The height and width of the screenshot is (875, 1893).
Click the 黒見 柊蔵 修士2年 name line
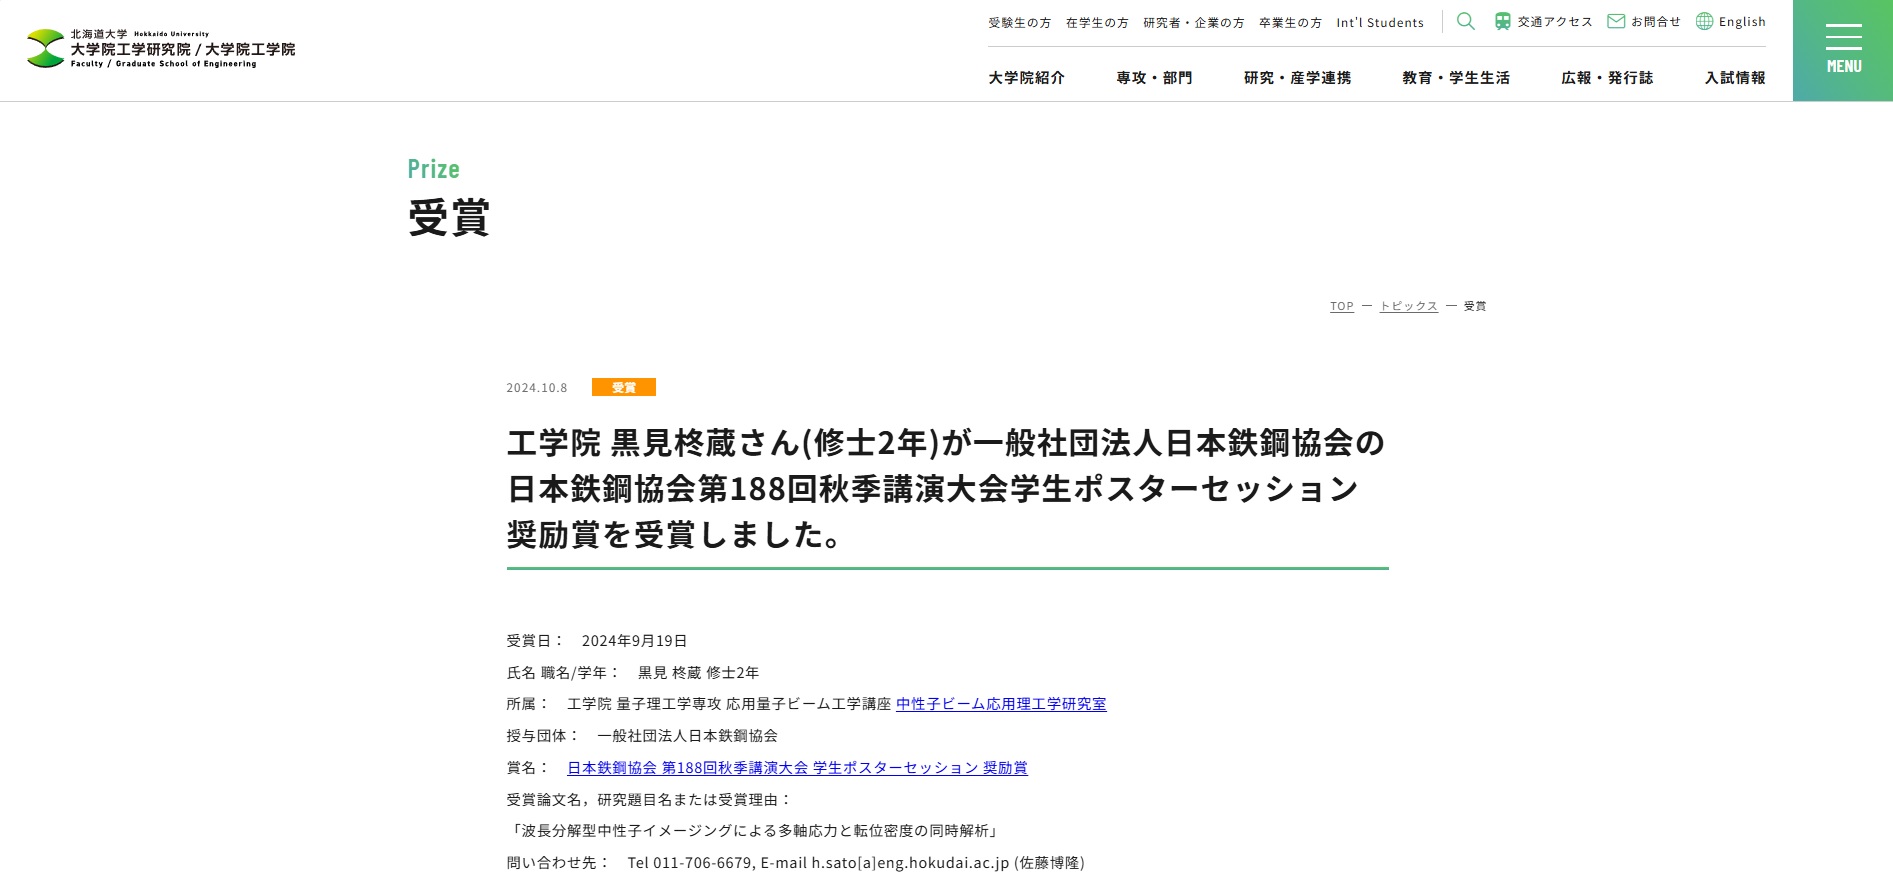(633, 673)
